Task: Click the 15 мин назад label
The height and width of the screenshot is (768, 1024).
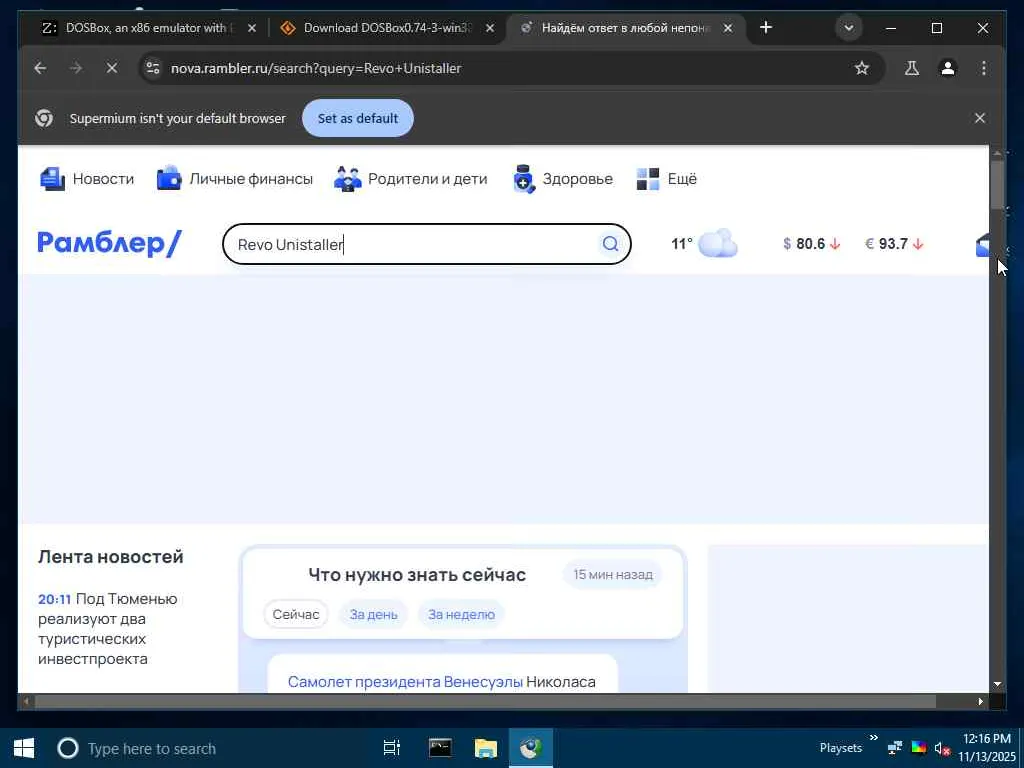Action: (x=613, y=575)
